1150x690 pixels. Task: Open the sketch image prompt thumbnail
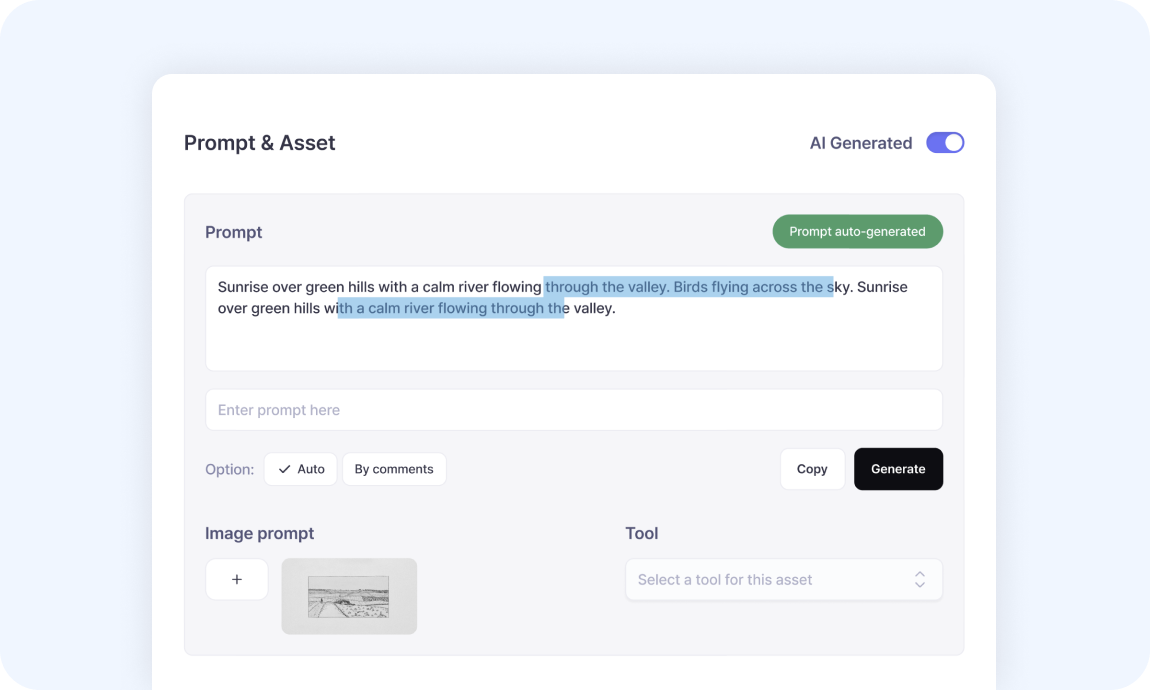[x=349, y=596]
